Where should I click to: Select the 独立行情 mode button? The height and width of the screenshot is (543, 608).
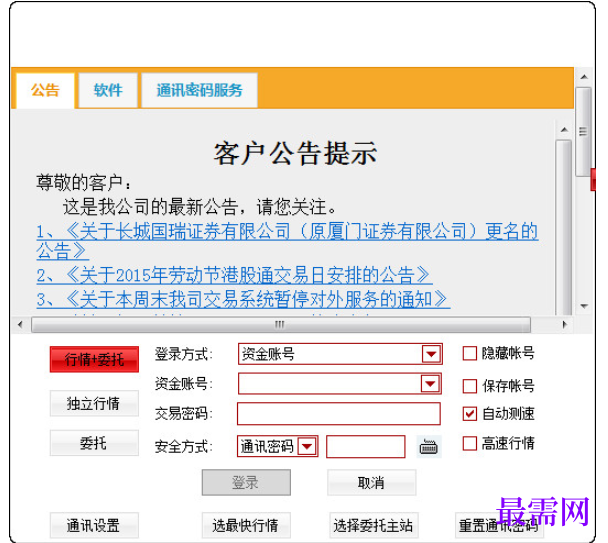[94, 403]
